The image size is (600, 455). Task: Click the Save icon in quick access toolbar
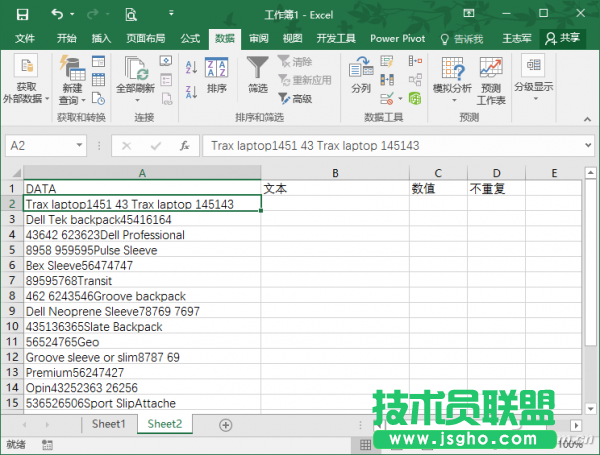tap(21, 15)
